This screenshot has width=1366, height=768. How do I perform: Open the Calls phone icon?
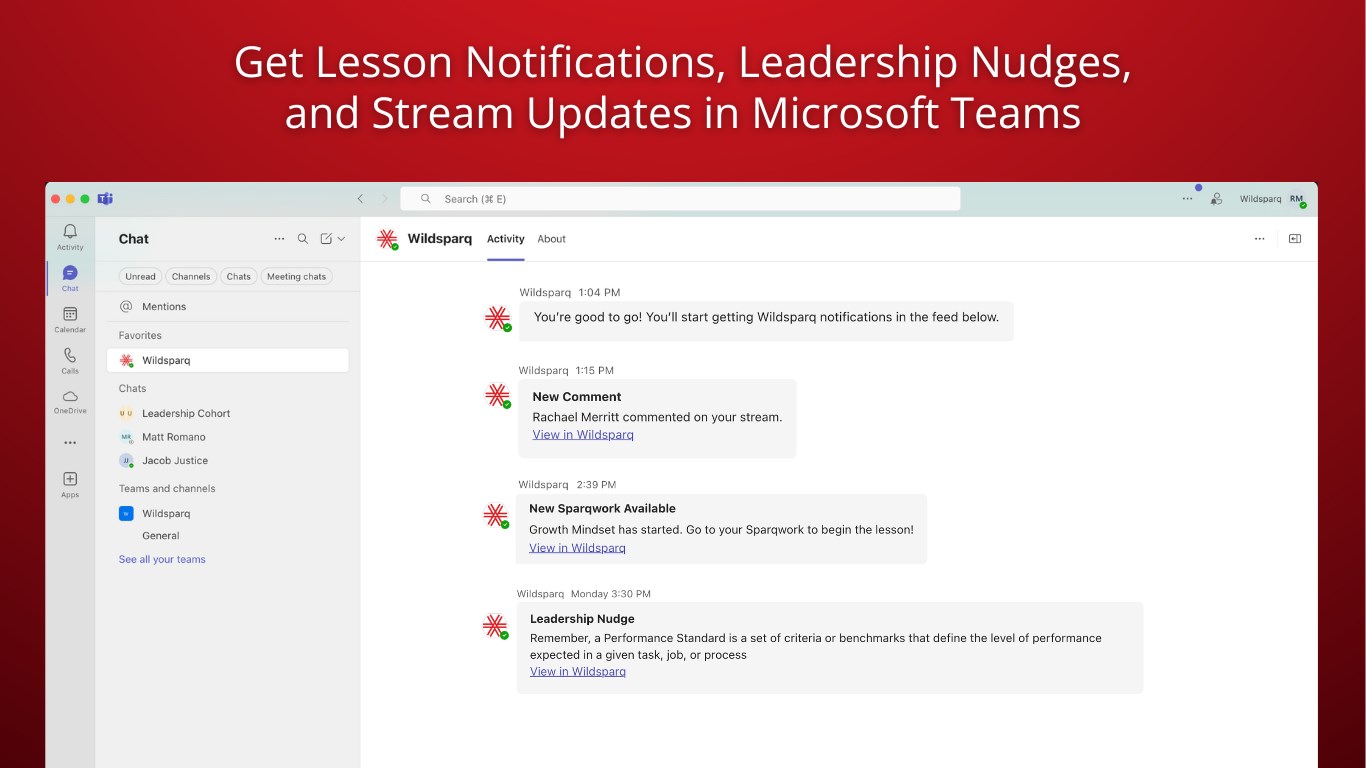click(70, 355)
